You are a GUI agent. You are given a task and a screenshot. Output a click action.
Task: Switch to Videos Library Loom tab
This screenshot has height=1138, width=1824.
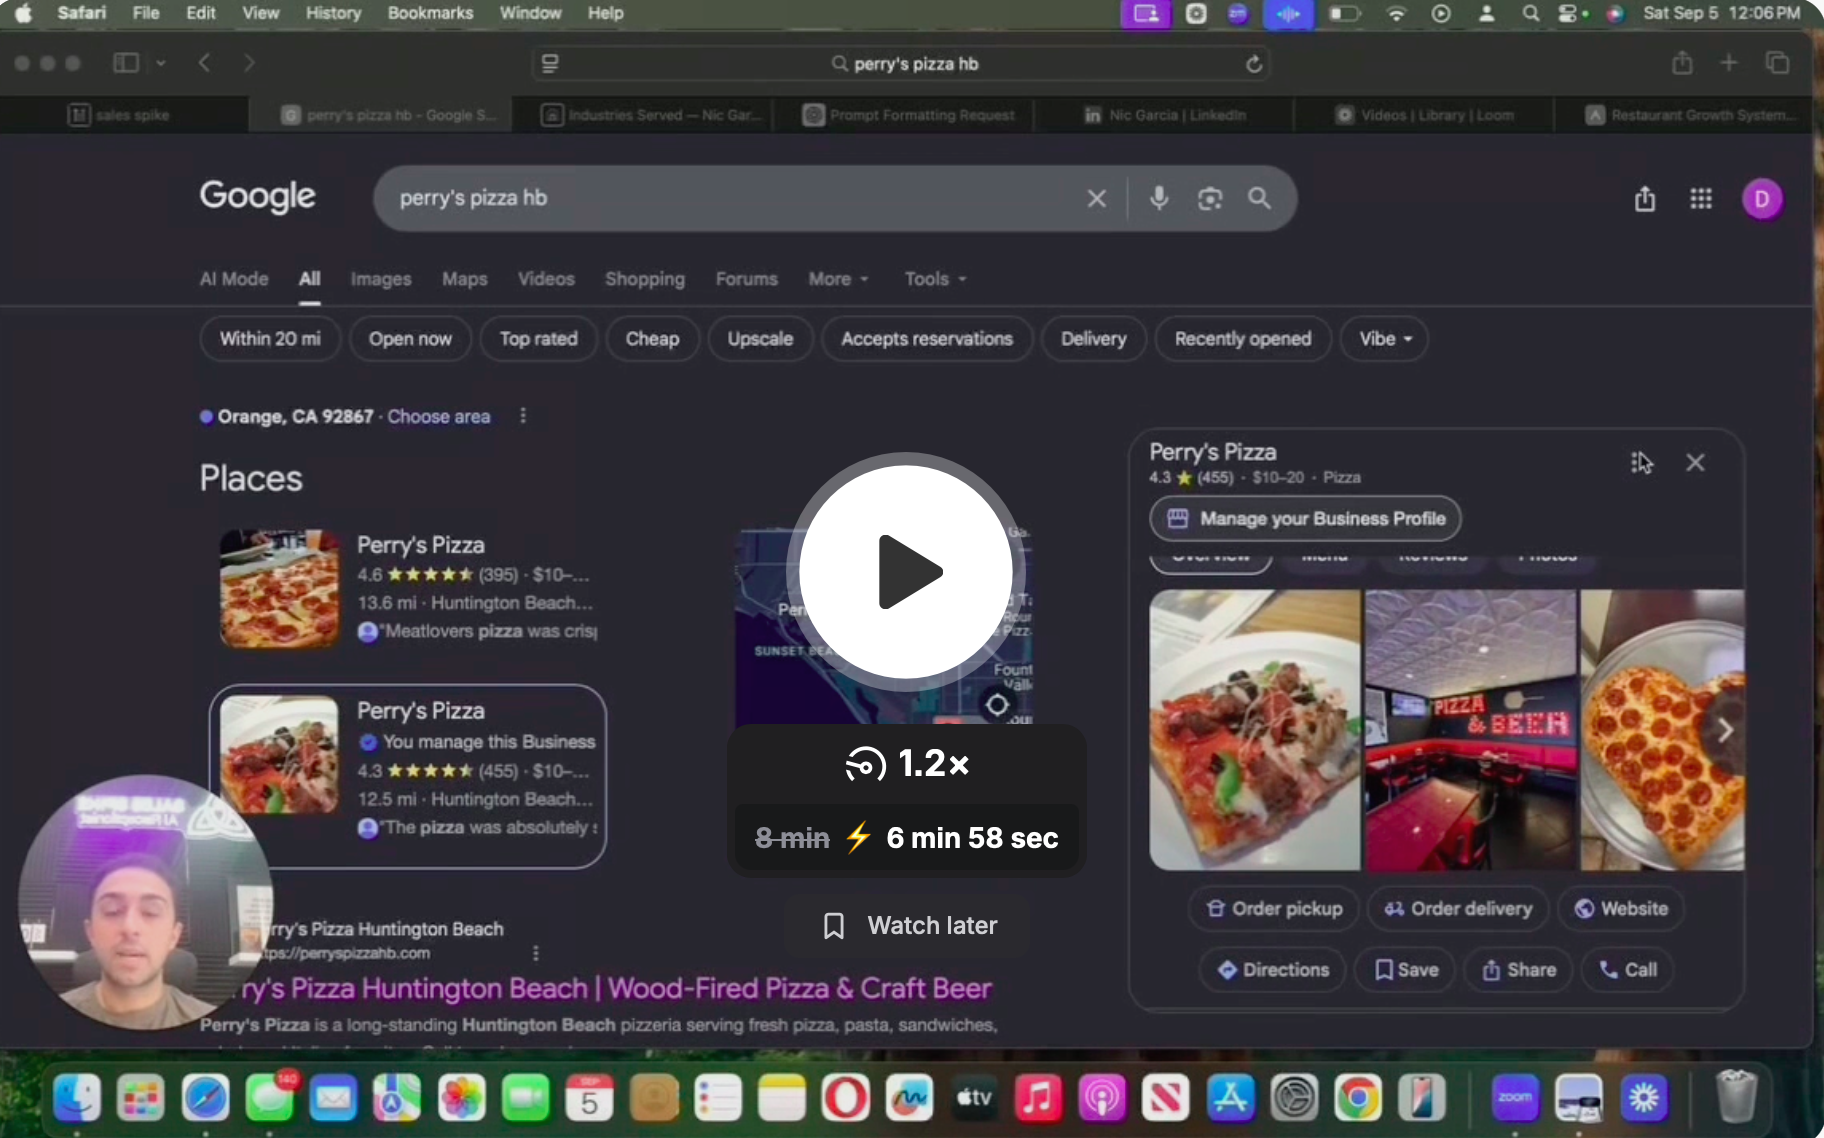coord(1424,115)
